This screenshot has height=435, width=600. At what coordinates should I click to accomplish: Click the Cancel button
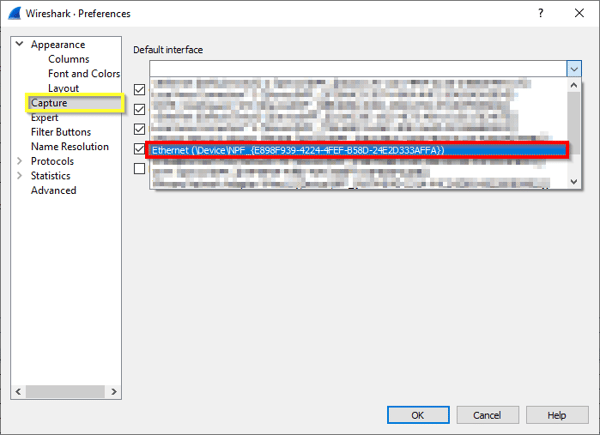(487, 415)
